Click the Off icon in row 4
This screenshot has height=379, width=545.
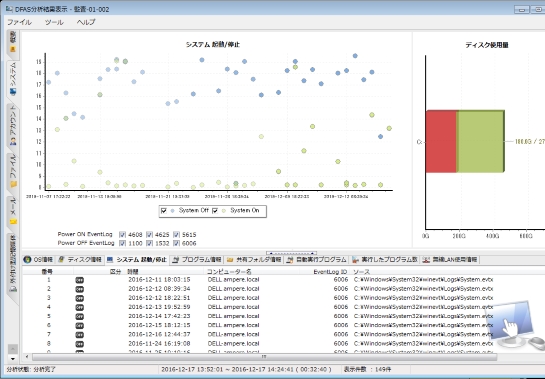[80, 307]
